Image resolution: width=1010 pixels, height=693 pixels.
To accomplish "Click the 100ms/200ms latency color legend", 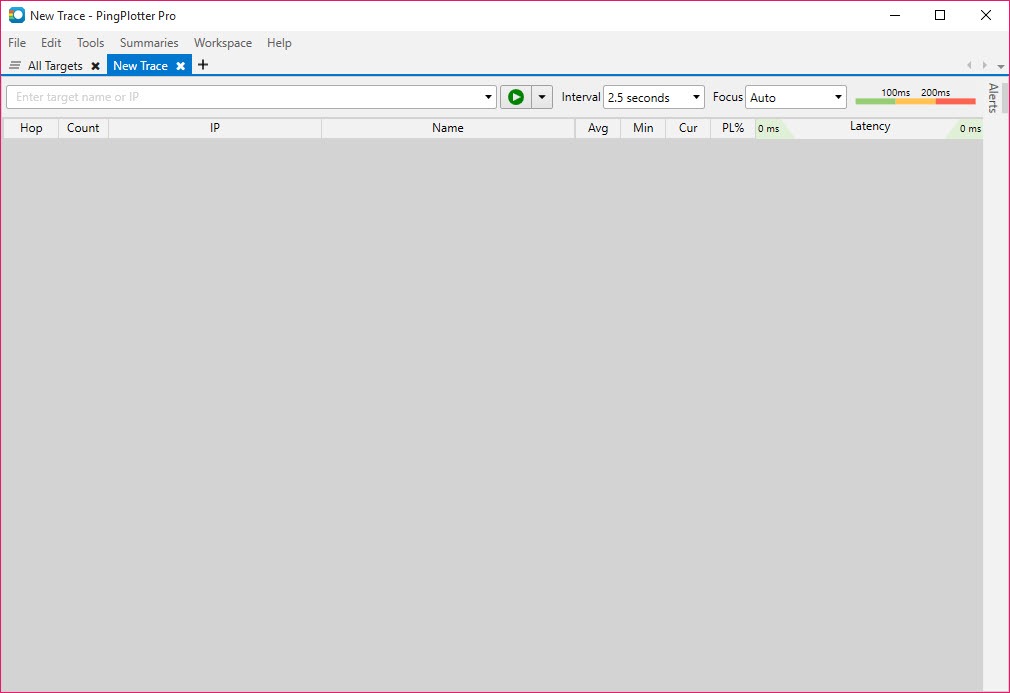I will [x=915, y=97].
